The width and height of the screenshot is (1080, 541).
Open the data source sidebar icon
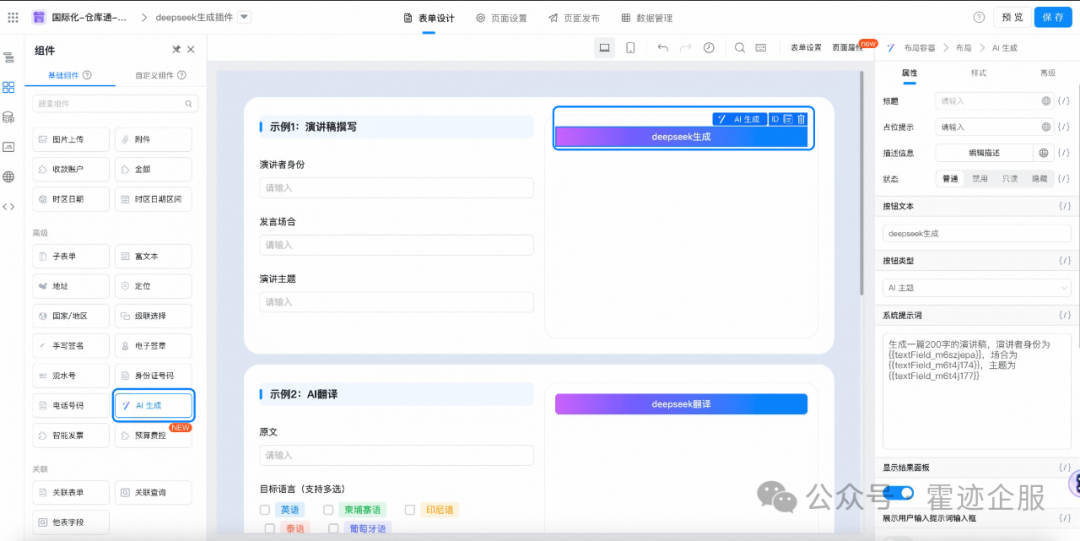pos(9,117)
